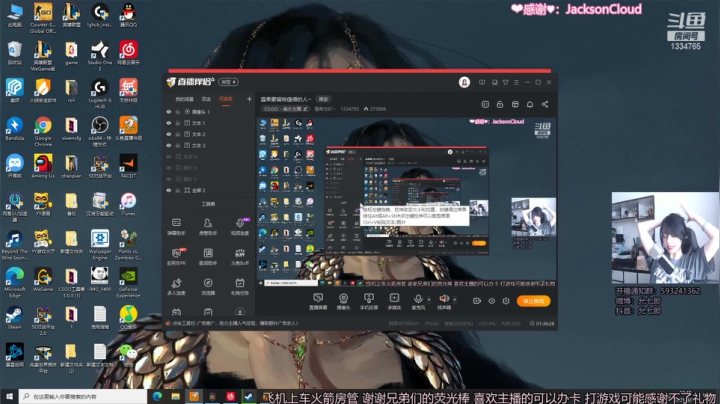Hide the 文本 1 source via eye icon

click(x=169, y=123)
